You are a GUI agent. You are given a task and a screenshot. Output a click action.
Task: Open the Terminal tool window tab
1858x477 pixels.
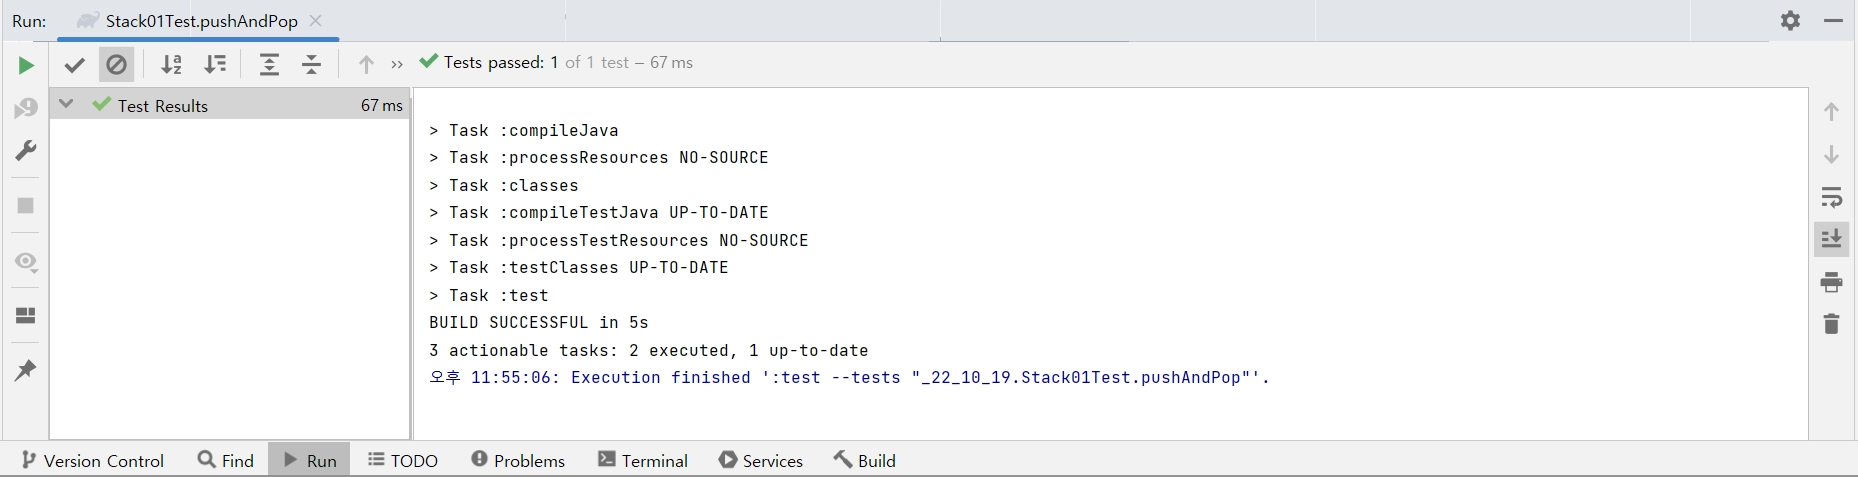[x=643, y=460]
